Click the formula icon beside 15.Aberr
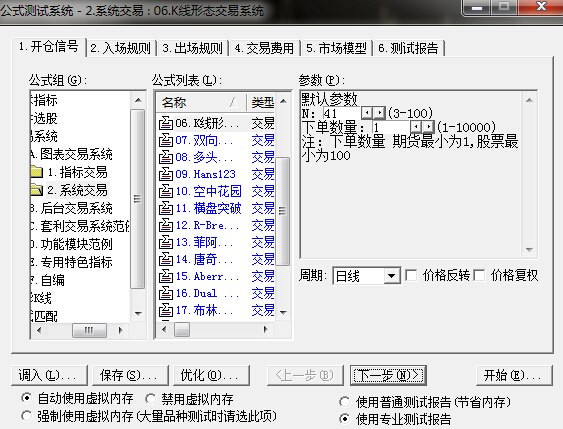 [x=166, y=276]
